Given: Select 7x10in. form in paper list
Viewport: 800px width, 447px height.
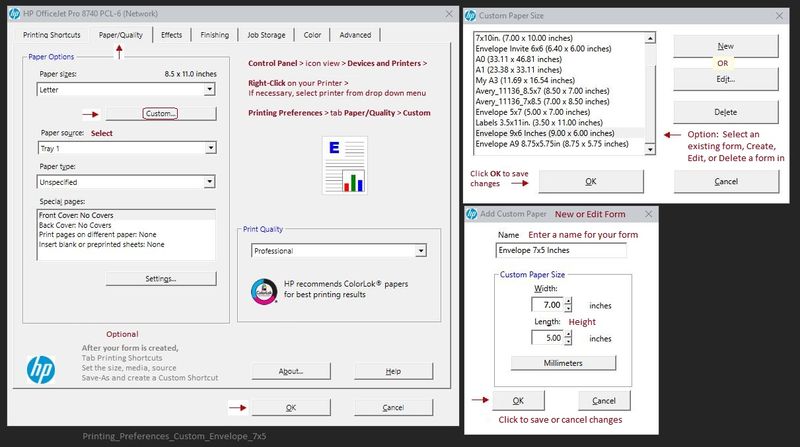Looking at the screenshot, I should 559,38.
